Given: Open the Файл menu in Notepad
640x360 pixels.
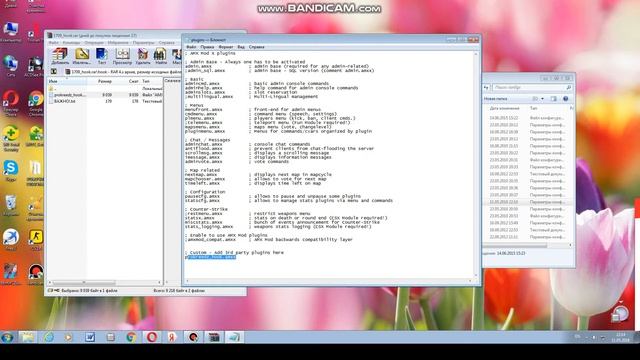Looking at the screenshot, I should pos(191,47).
